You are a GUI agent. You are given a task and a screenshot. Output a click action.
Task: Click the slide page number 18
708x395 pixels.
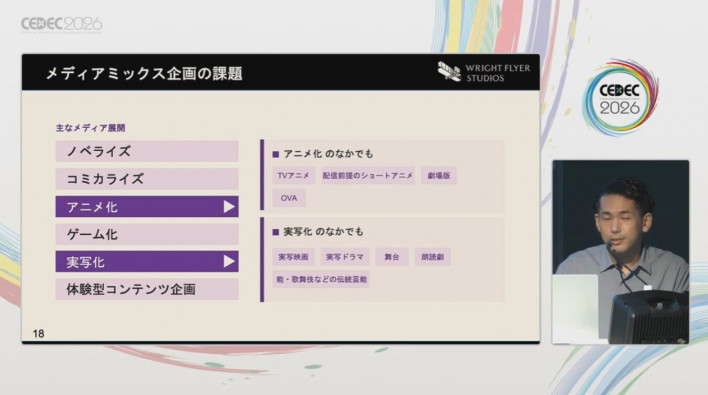[38, 334]
